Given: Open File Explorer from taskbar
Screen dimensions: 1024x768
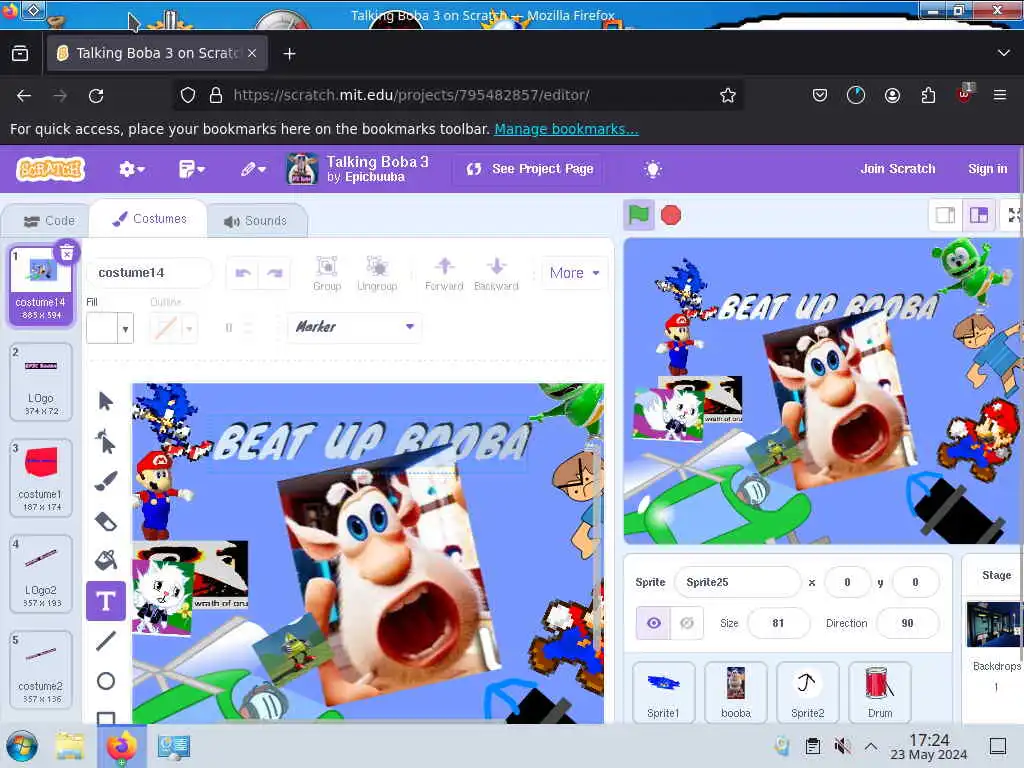Looking at the screenshot, I should 70,746.
